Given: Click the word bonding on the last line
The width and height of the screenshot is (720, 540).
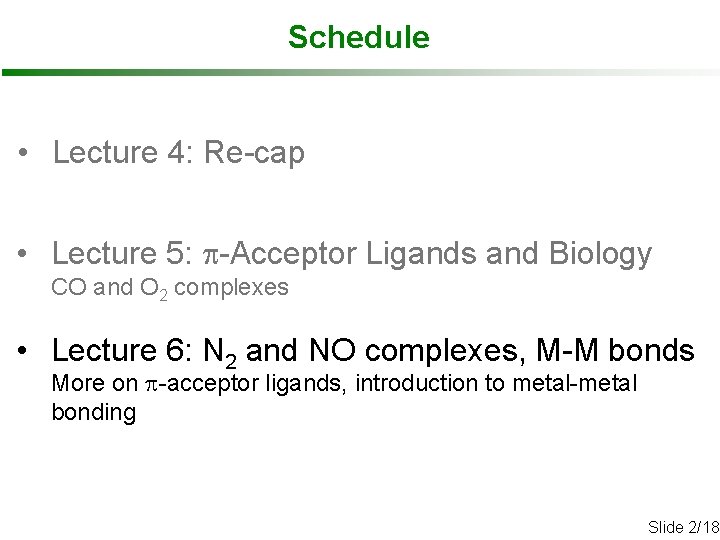Looking at the screenshot, I should pos(94,412).
